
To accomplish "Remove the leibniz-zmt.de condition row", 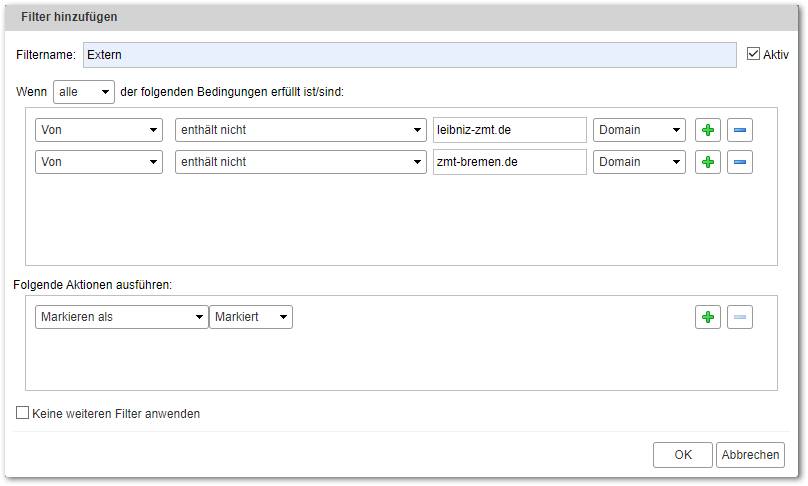I will coord(739,130).
